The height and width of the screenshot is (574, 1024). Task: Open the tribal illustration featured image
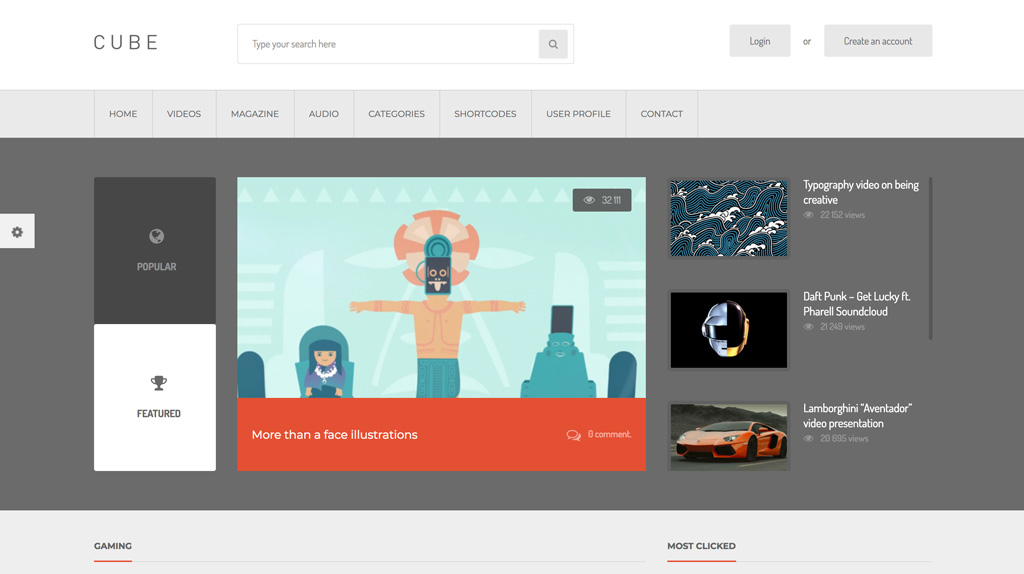(441, 287)
